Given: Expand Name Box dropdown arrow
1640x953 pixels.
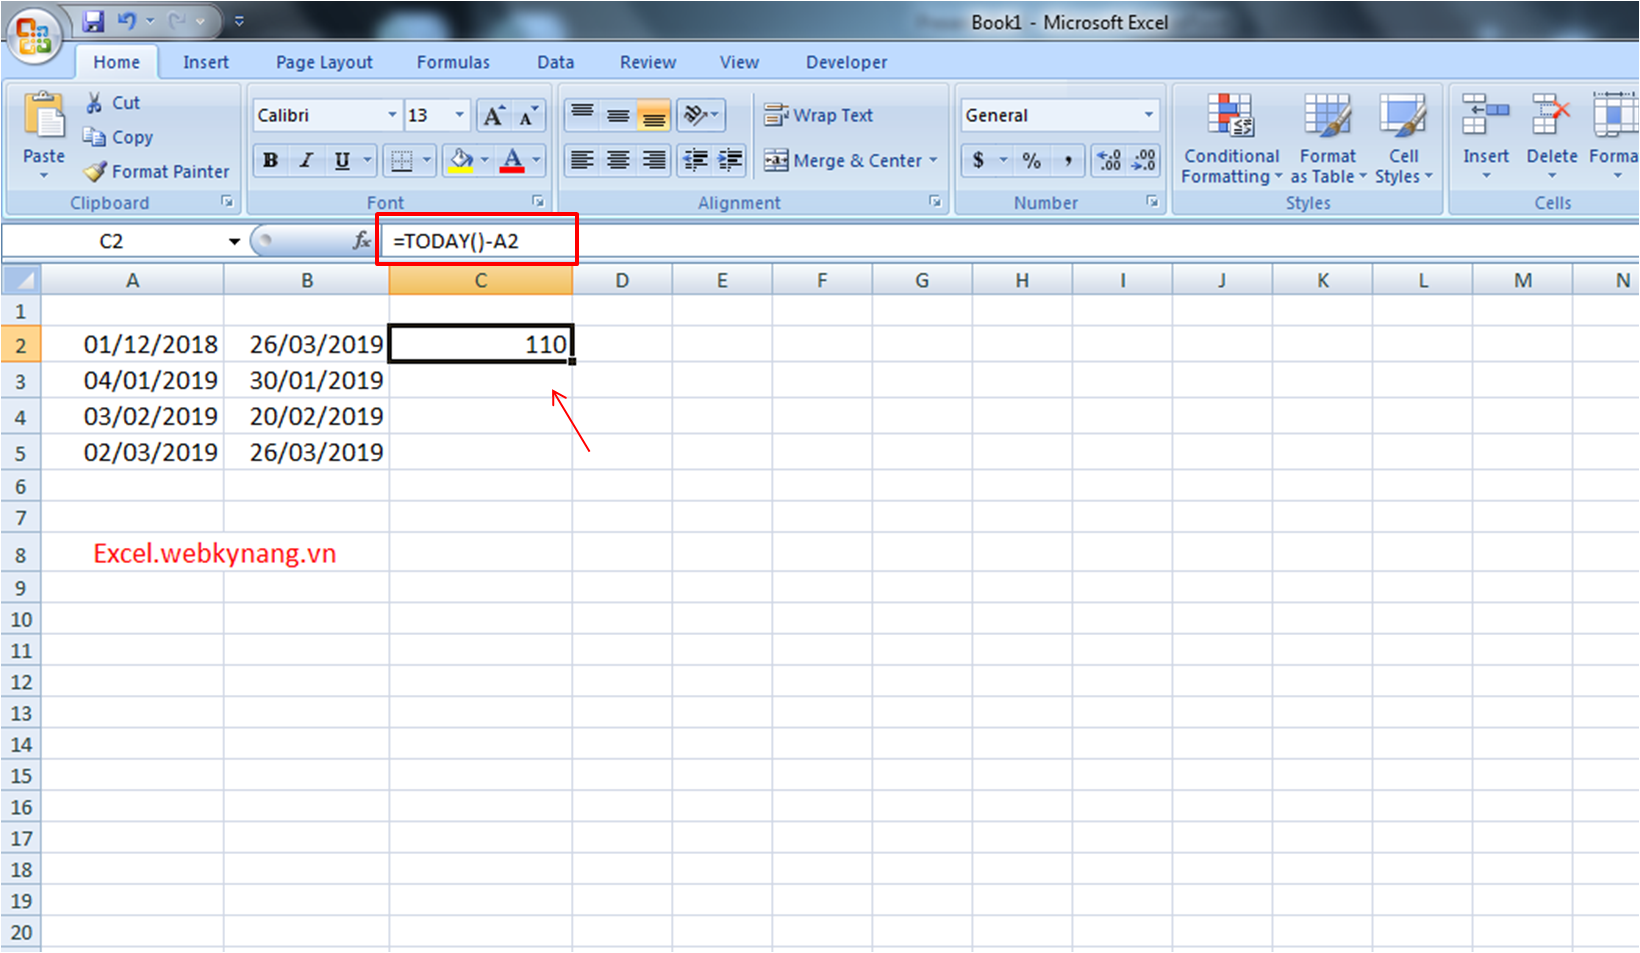Looking at the screenshot, I should (x=234, y=241).
